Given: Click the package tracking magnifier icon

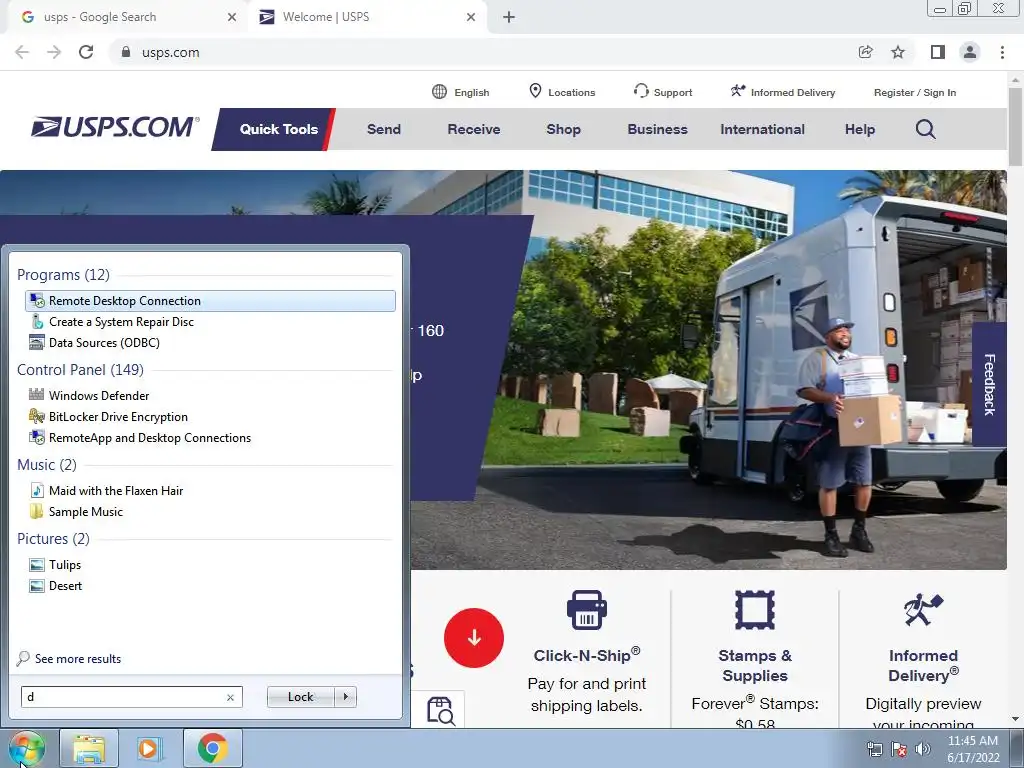Looking at the screenshot, I should [441, 711].
